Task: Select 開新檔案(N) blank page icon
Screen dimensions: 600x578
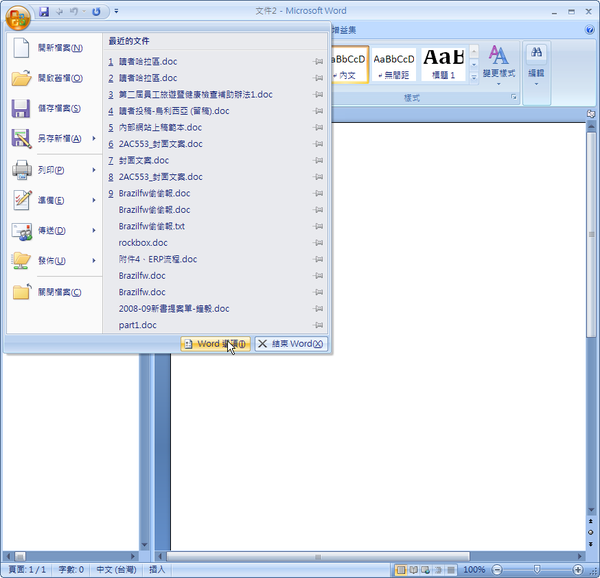Action: point(21,48)
